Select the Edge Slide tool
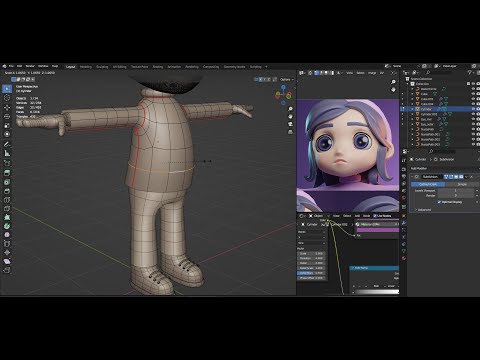 [x=7, y=244]
